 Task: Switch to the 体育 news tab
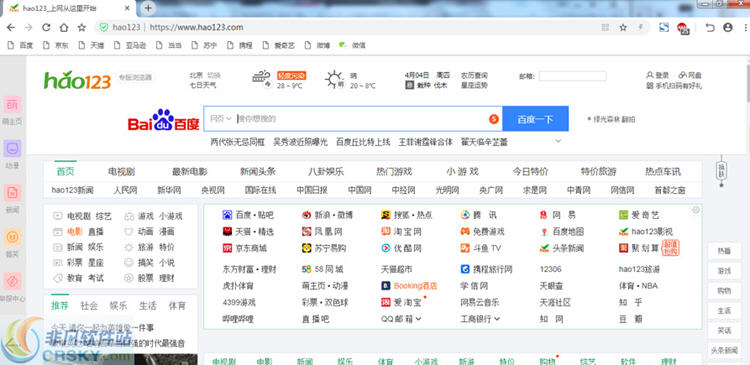(x=177, y=306)
